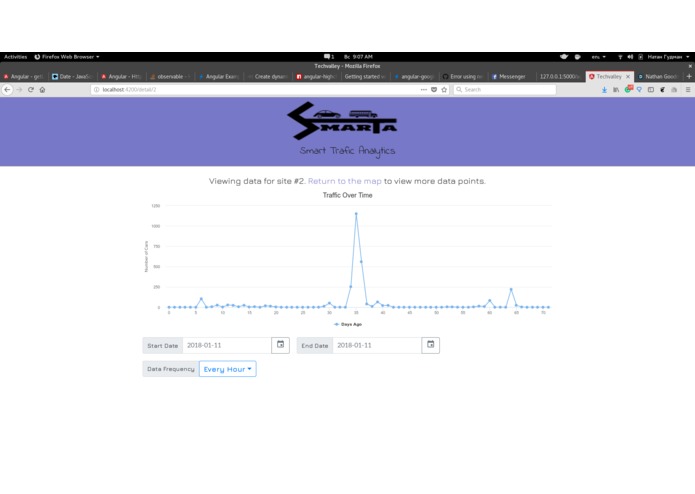Click the 'Smart Trafic Analytics' tagline
Viewport: 695px width, 494px height.
347,151
